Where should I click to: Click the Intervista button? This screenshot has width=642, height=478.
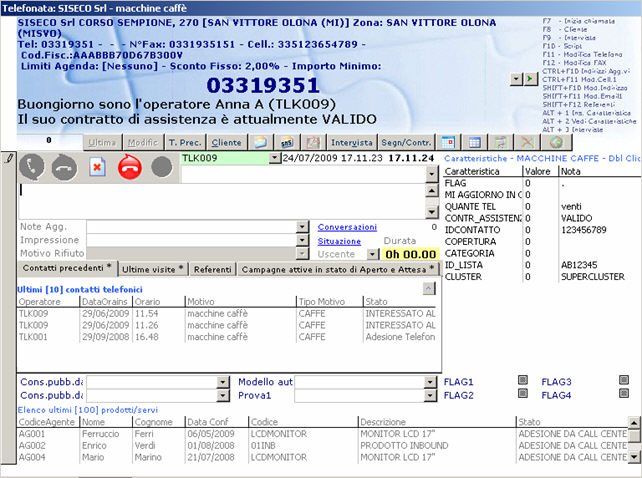(x=352, y=143)
